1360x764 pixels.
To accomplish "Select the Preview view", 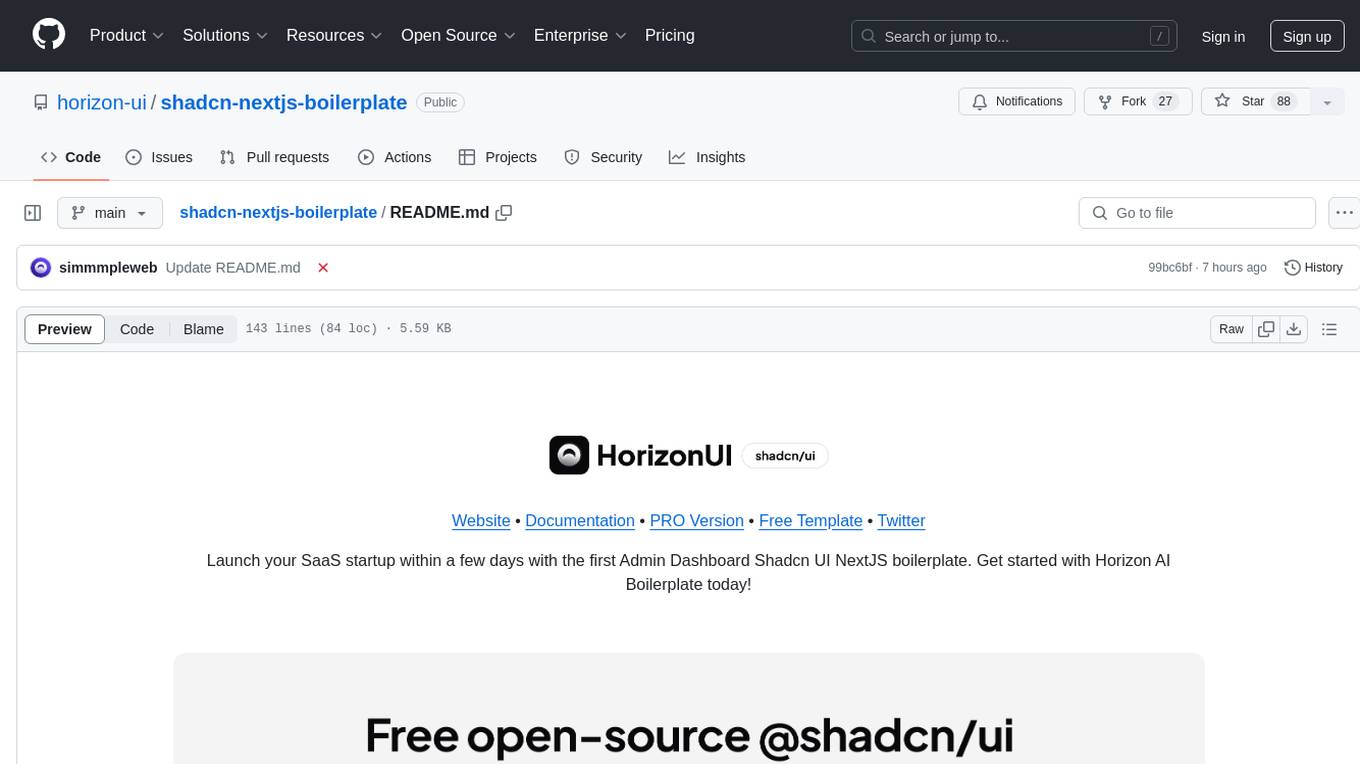I will coord(65,329).
